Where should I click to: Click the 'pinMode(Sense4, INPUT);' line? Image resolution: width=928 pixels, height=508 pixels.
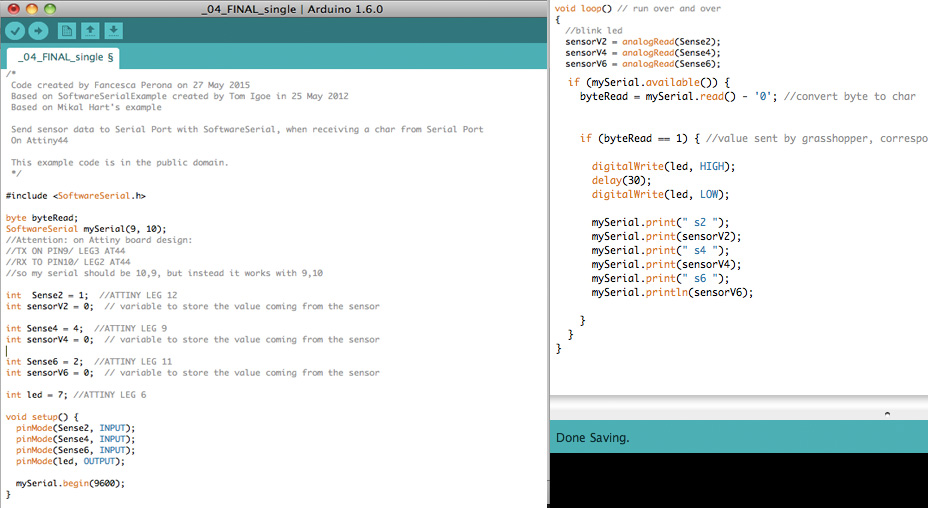click(x=76, y=439)
